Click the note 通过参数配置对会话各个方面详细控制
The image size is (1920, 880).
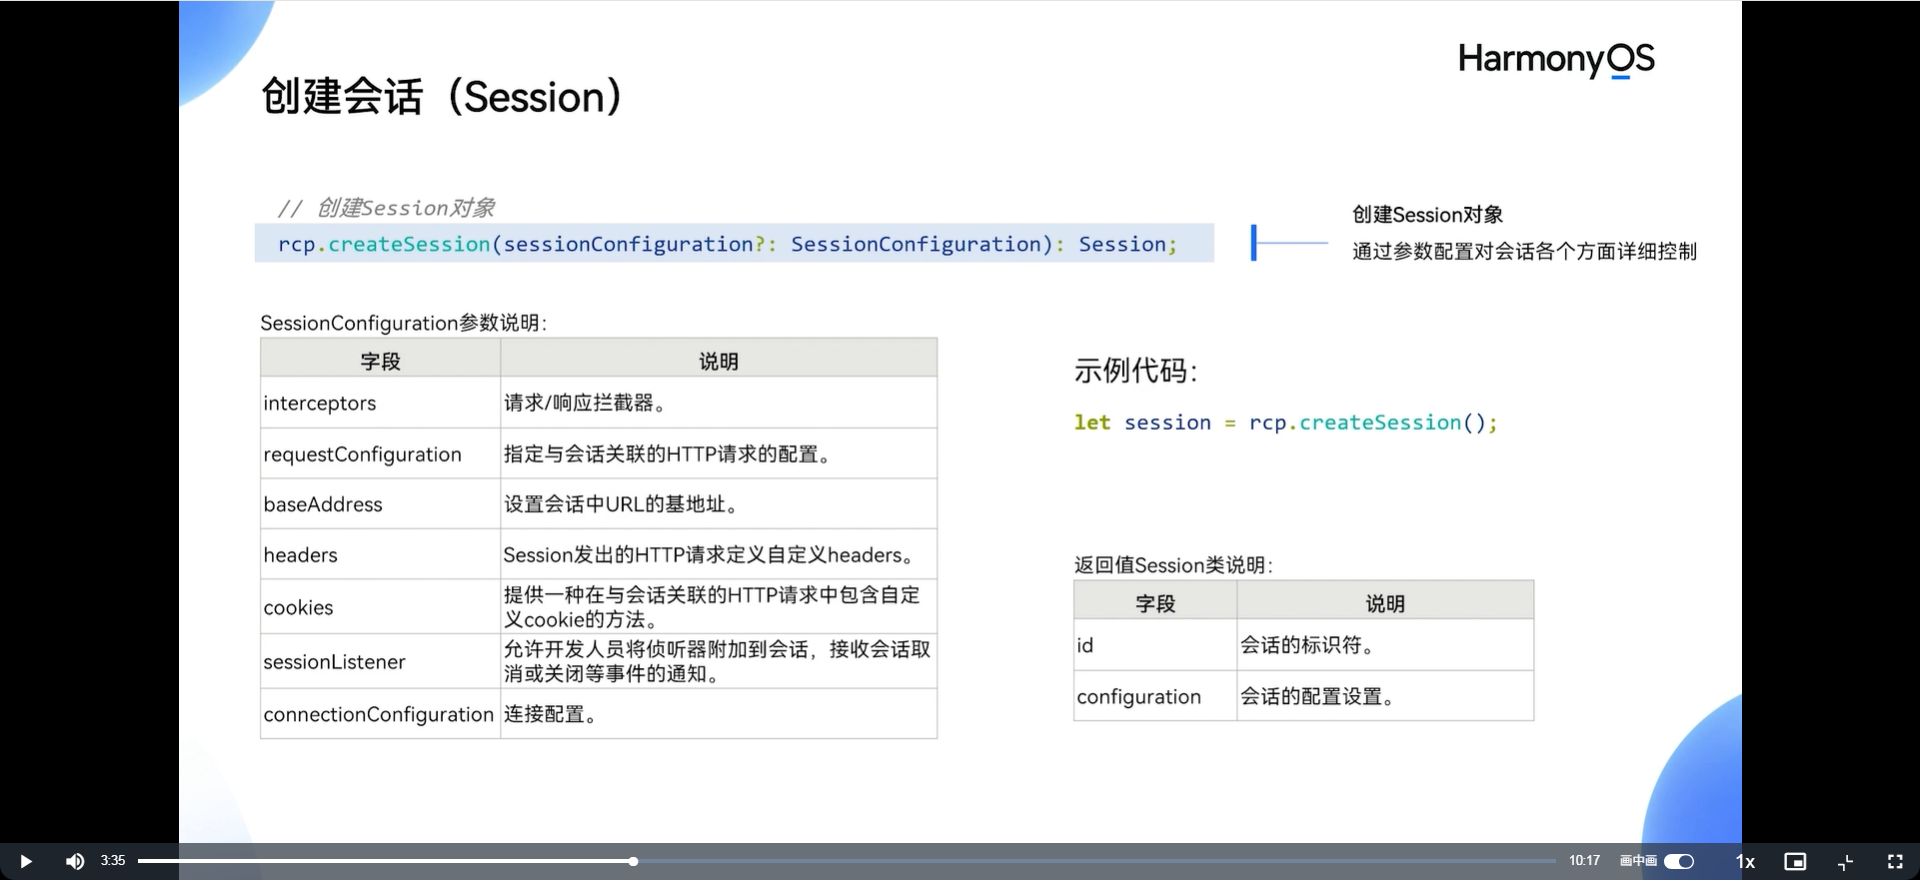tap(1524, 251)
